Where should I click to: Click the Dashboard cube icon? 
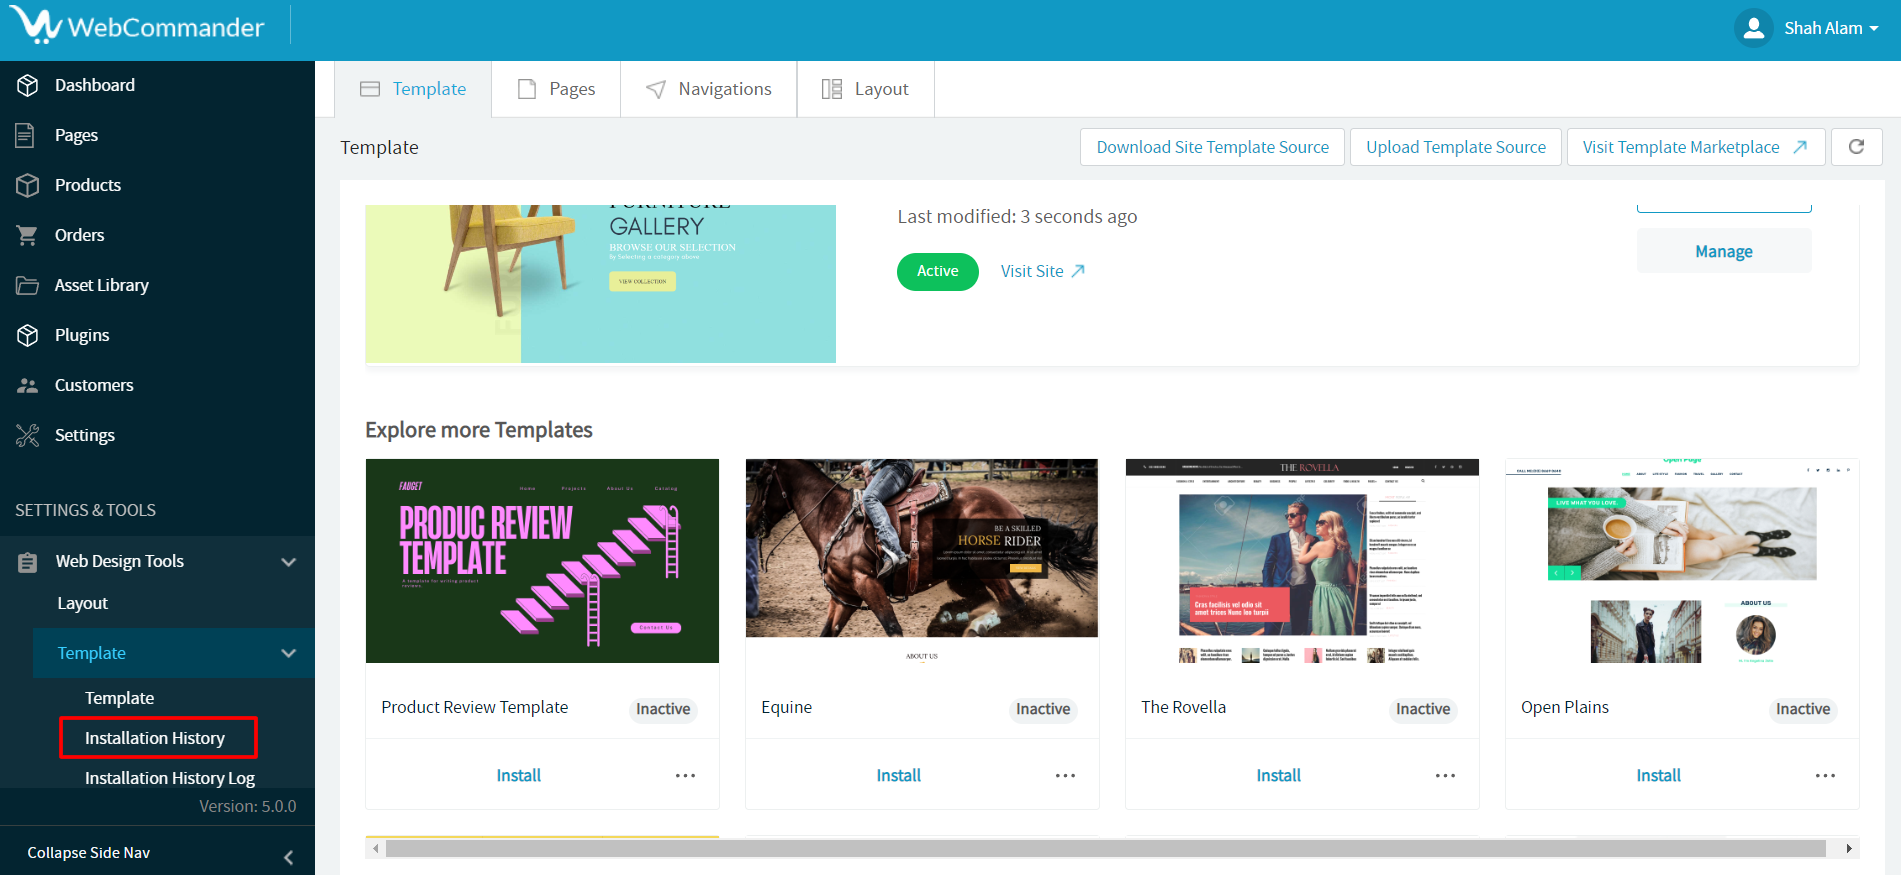[28, 85]
